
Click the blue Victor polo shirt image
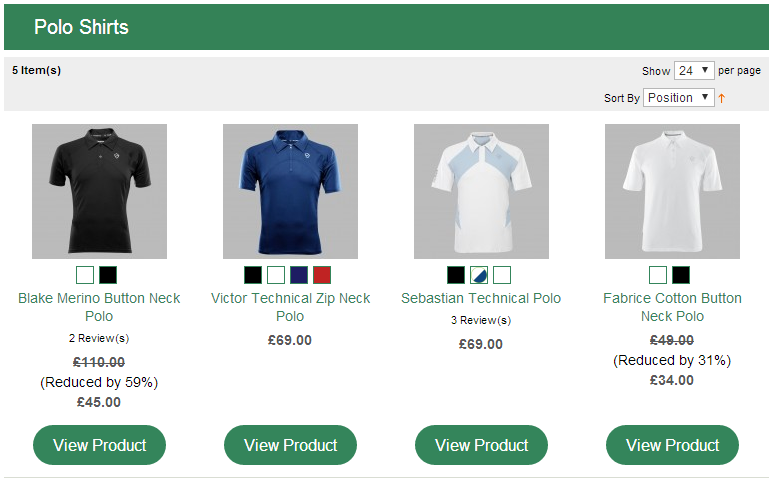[x=290, y=192]
